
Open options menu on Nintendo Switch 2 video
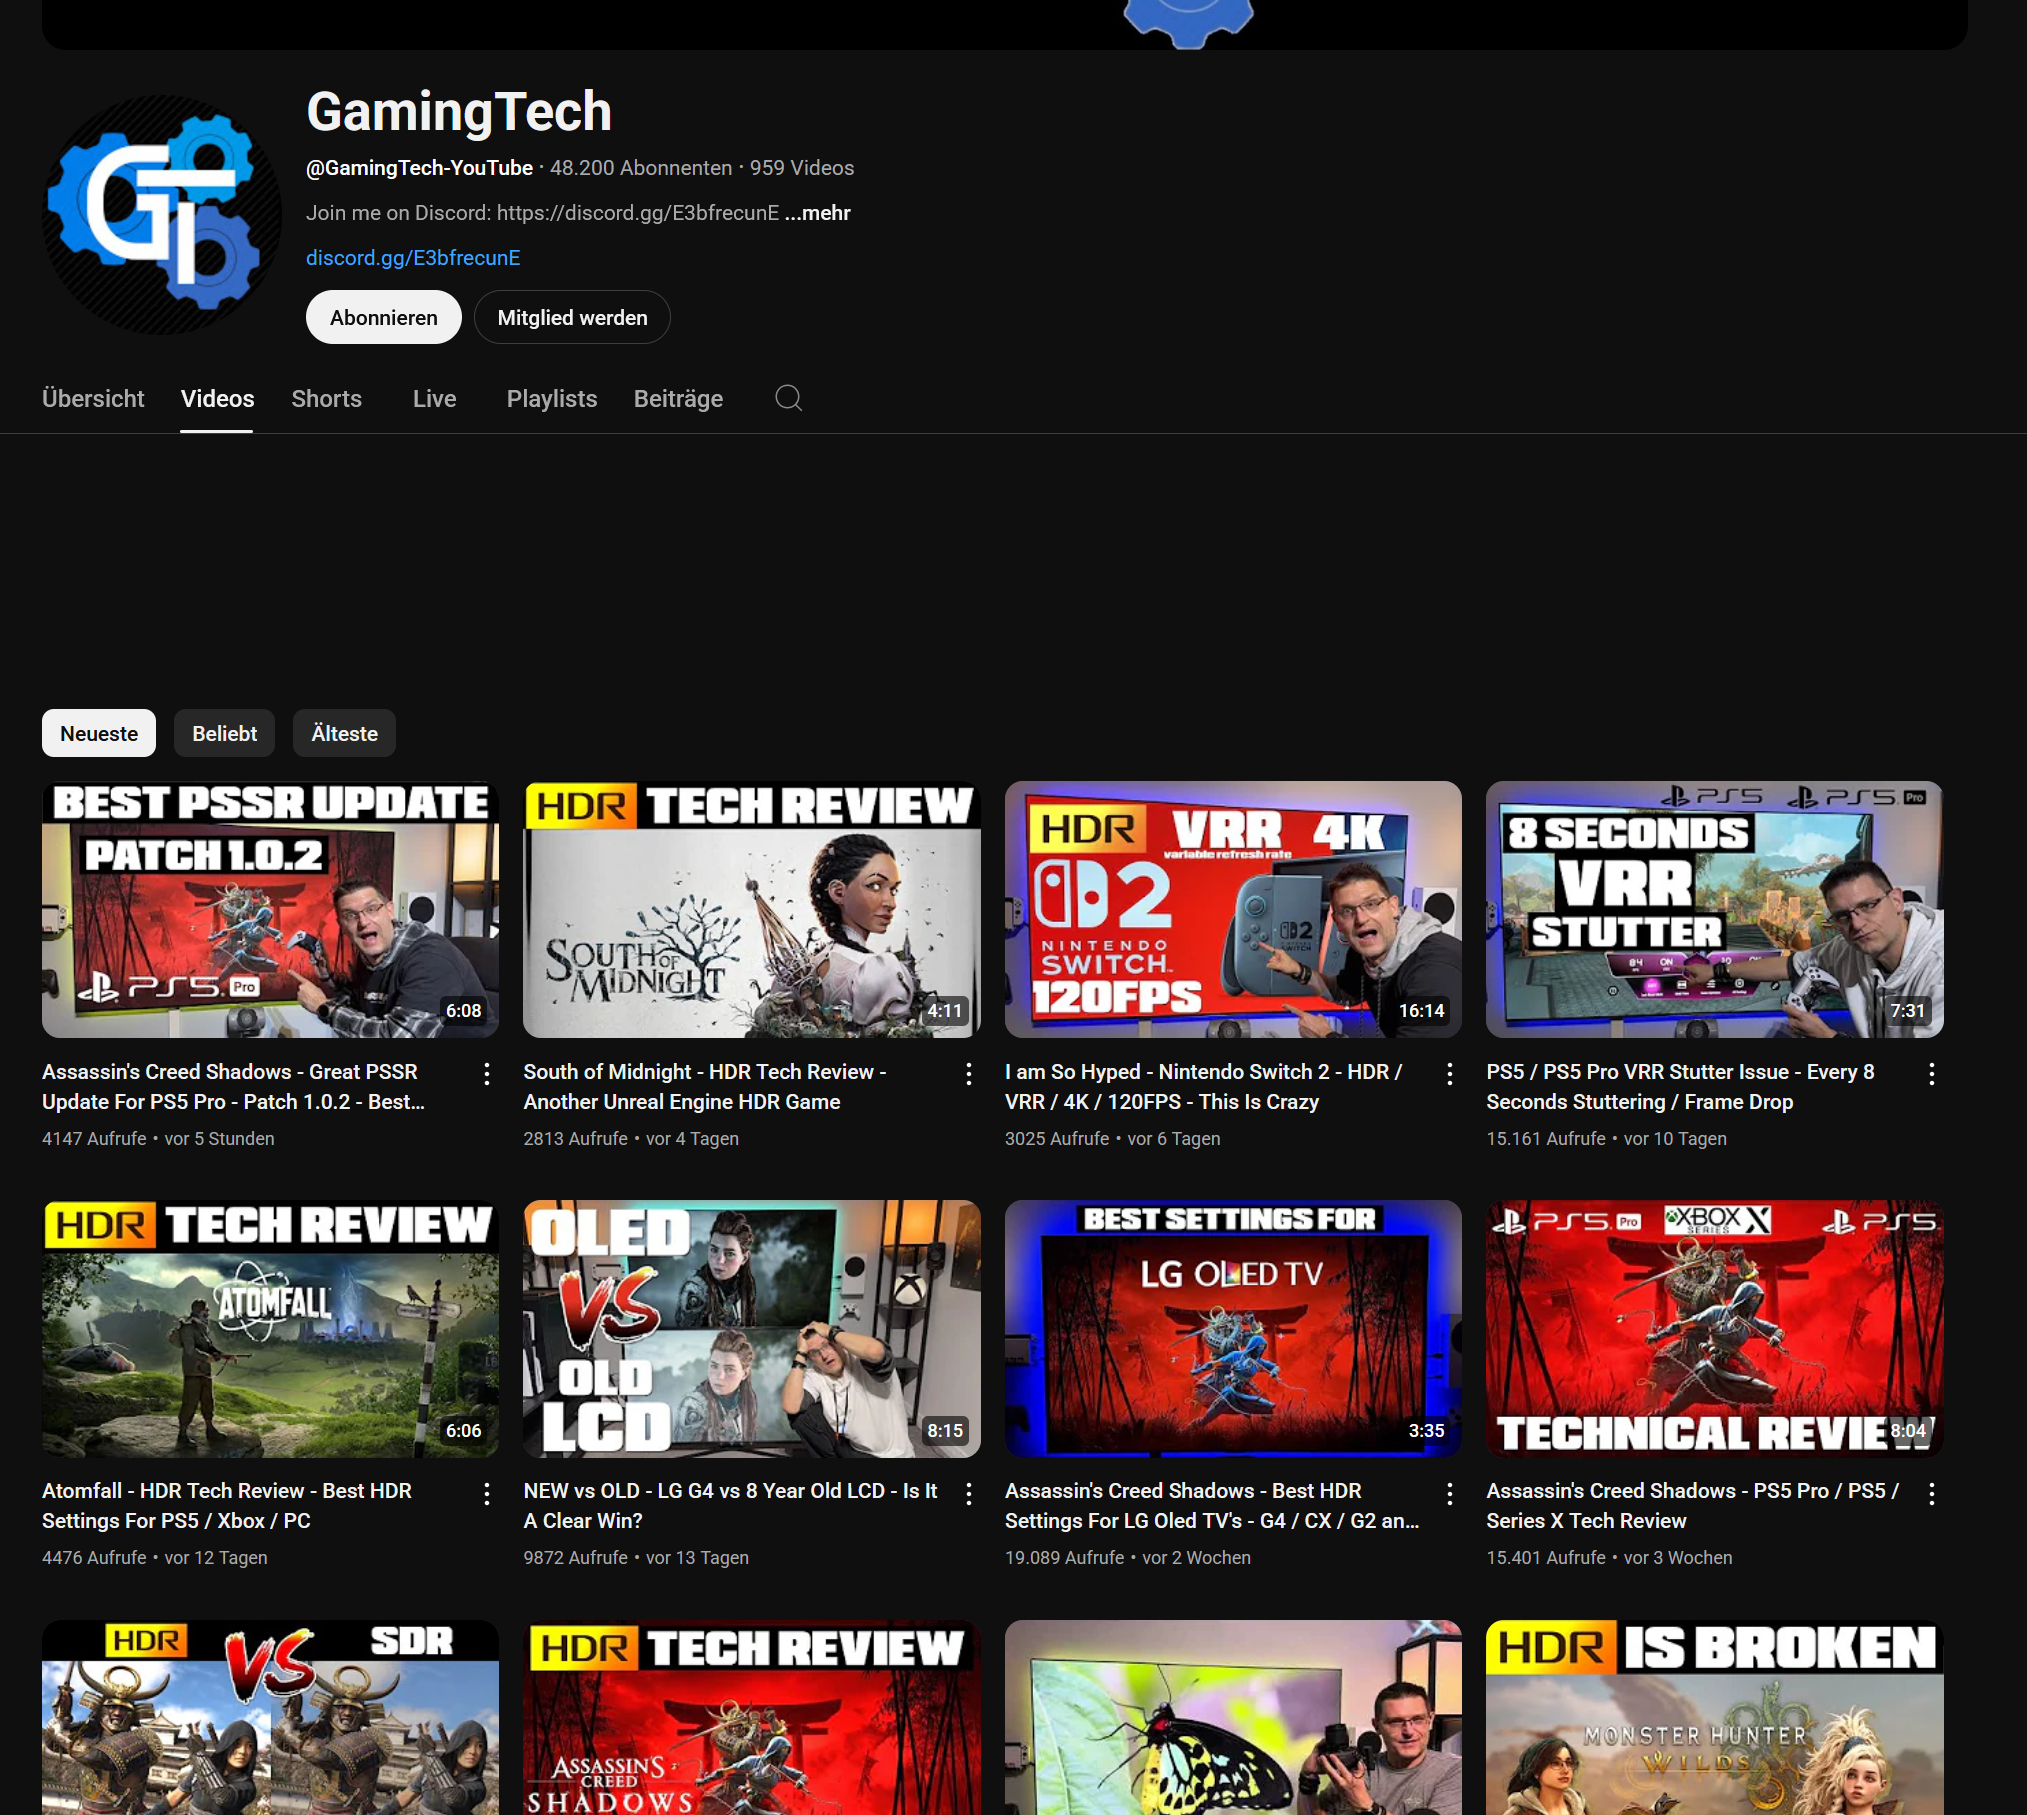[x=1449, y=1073]
